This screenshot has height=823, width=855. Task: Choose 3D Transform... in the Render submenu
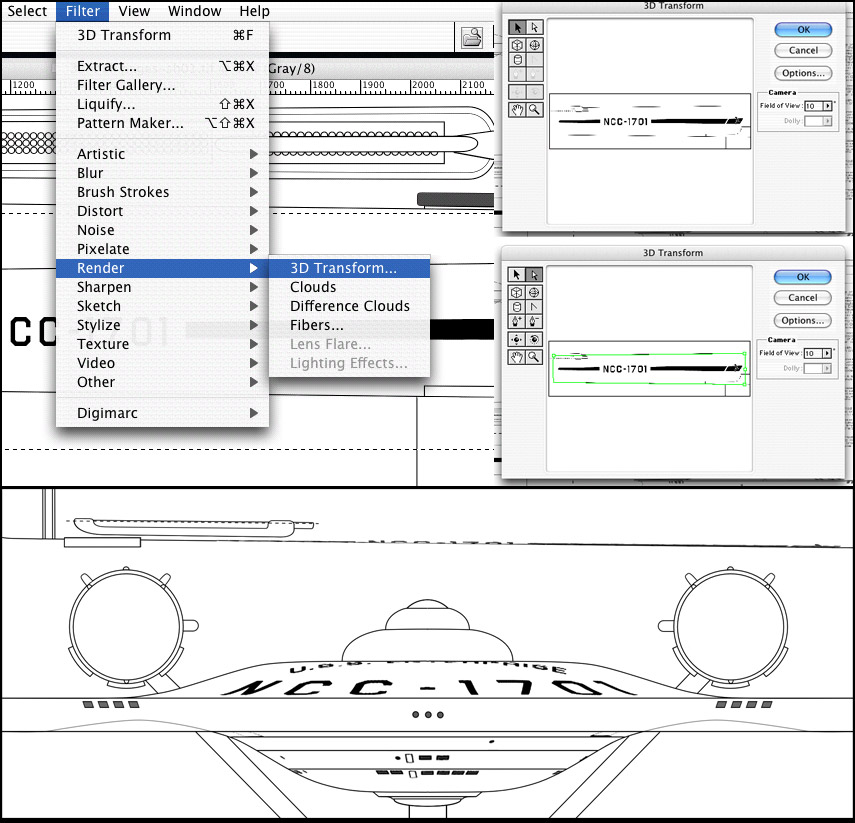[x=350, y=268]
